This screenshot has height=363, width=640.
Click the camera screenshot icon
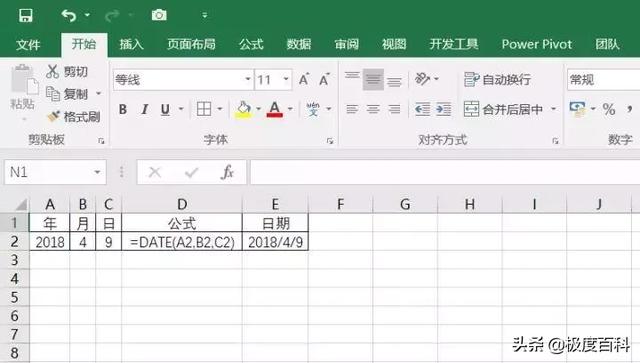159,16
